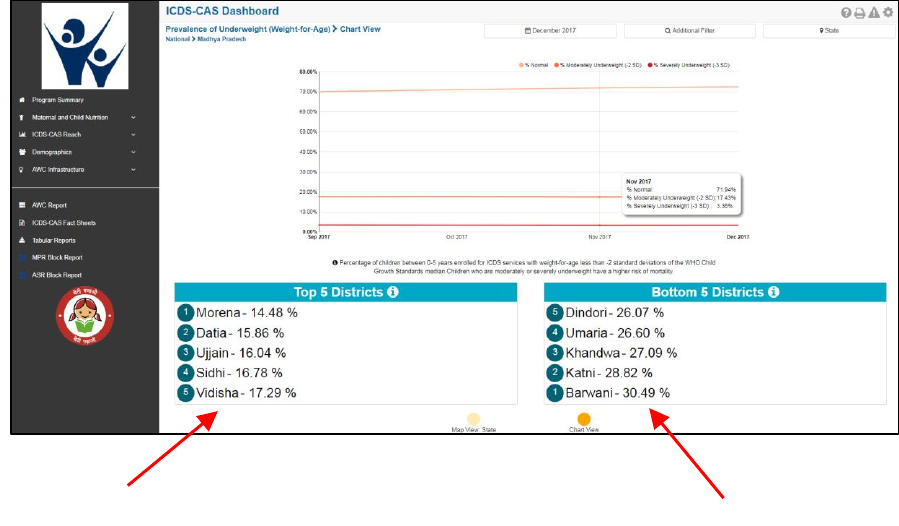Click the info icon before chart description
Screen dimensions: 899x526
pos(335,263)
